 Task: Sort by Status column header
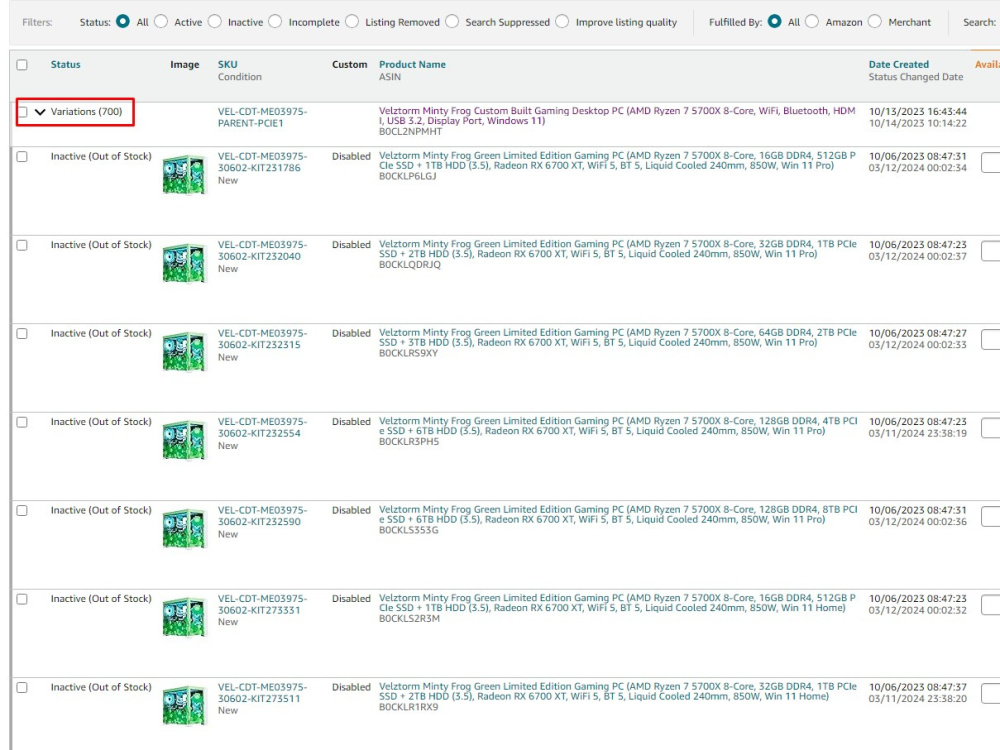[x=66, y=64]
